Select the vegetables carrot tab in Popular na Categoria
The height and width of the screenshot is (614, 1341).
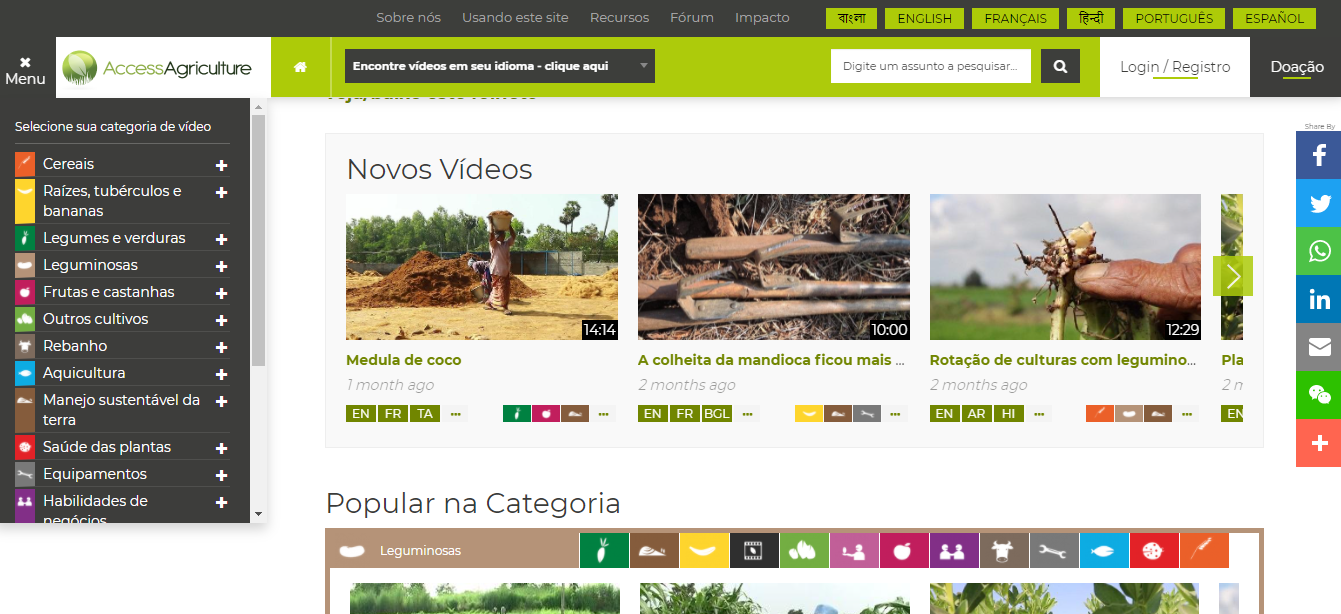tap(604, 551)
